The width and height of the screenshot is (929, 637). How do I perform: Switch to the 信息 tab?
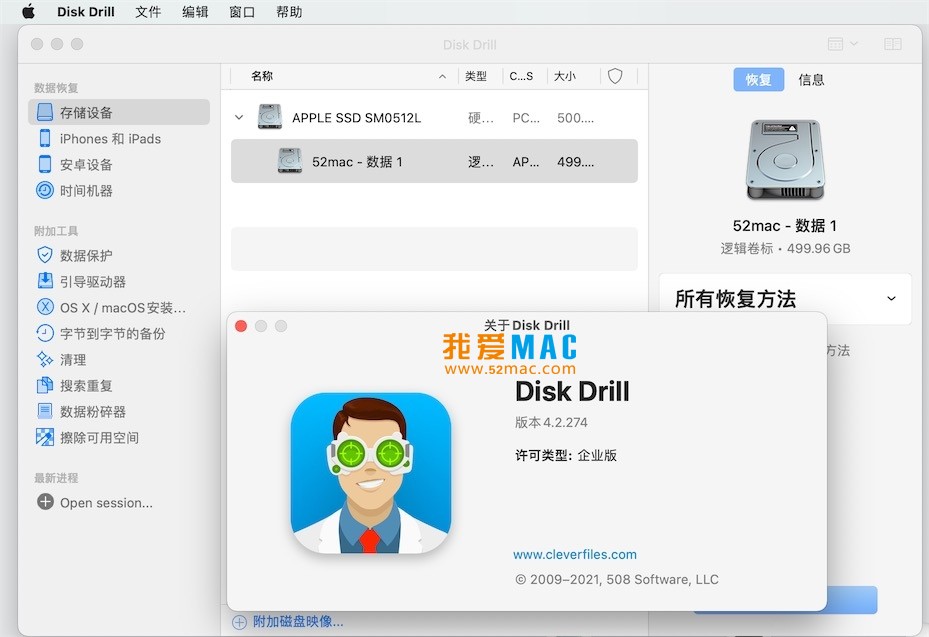pos(811,79)
